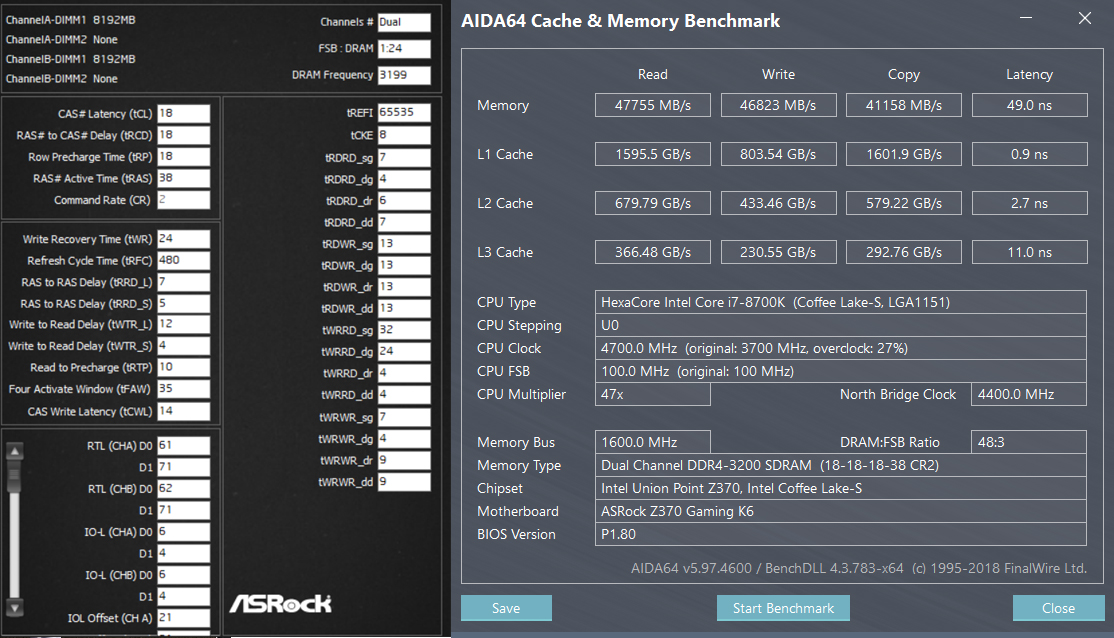Select the Command Rate (CR) field

183,200
